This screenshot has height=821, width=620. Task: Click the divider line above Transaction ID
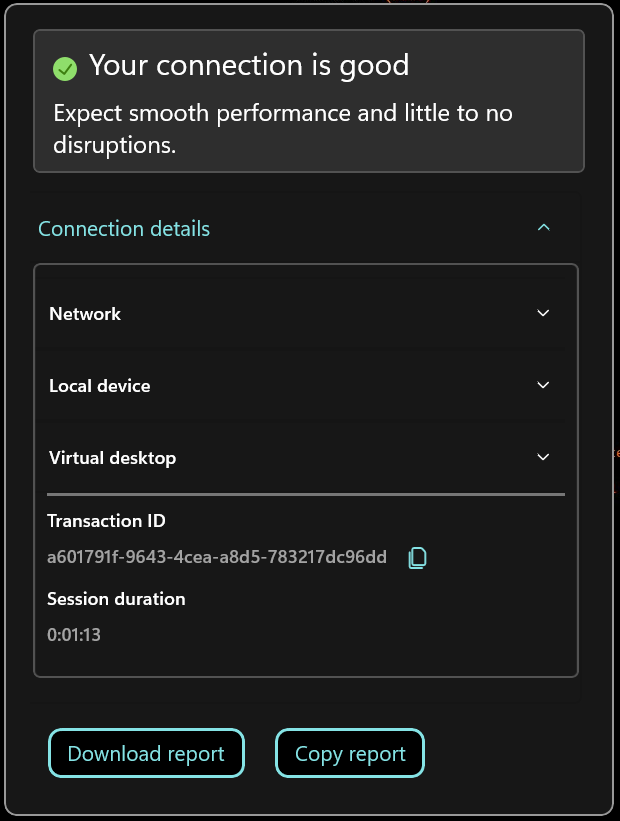(x=306, y=494)
